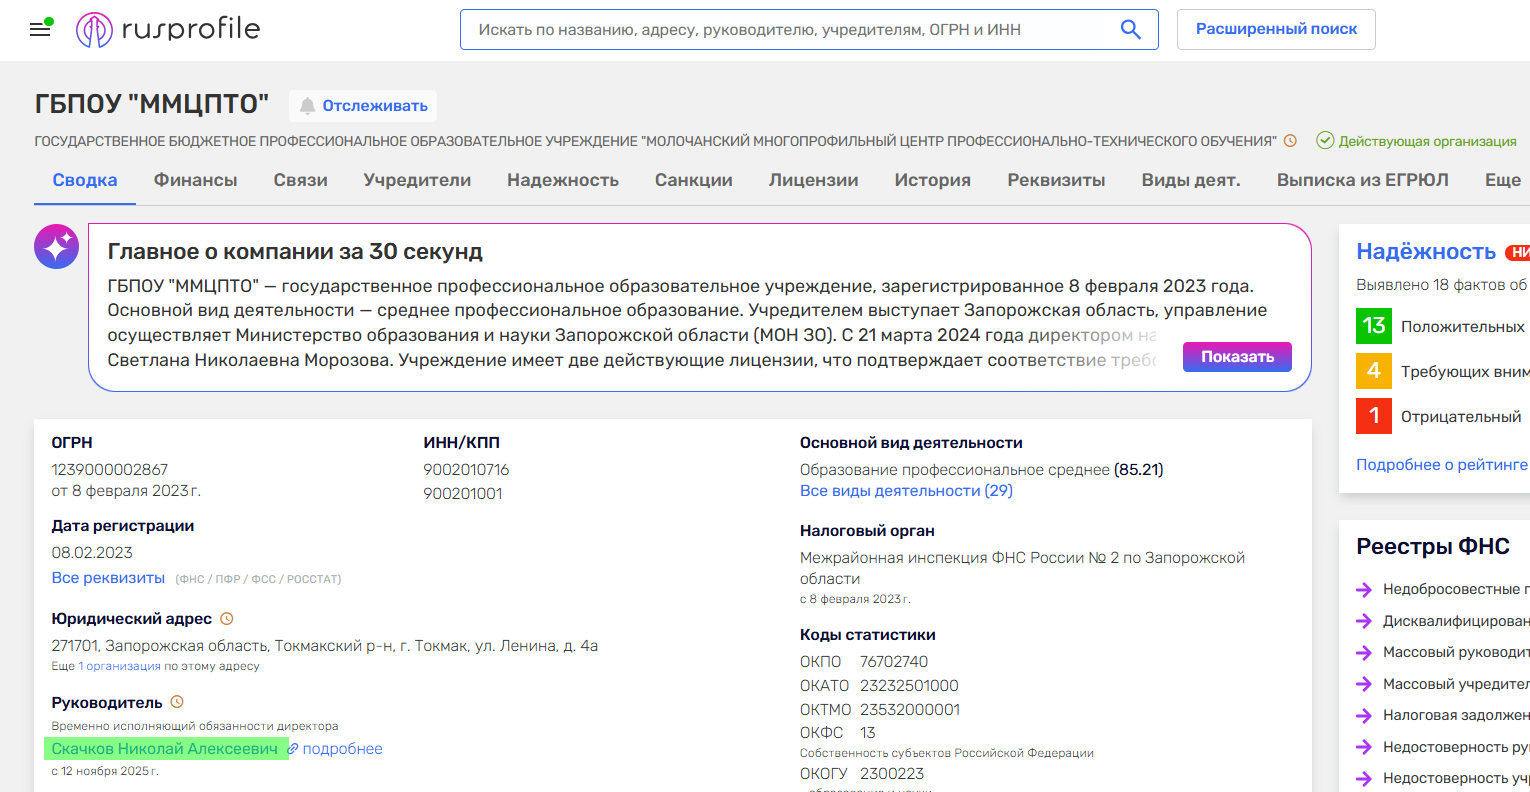Click the rusprofile logo
Screen dimensions: 1530x792
(x=168, y=28)
